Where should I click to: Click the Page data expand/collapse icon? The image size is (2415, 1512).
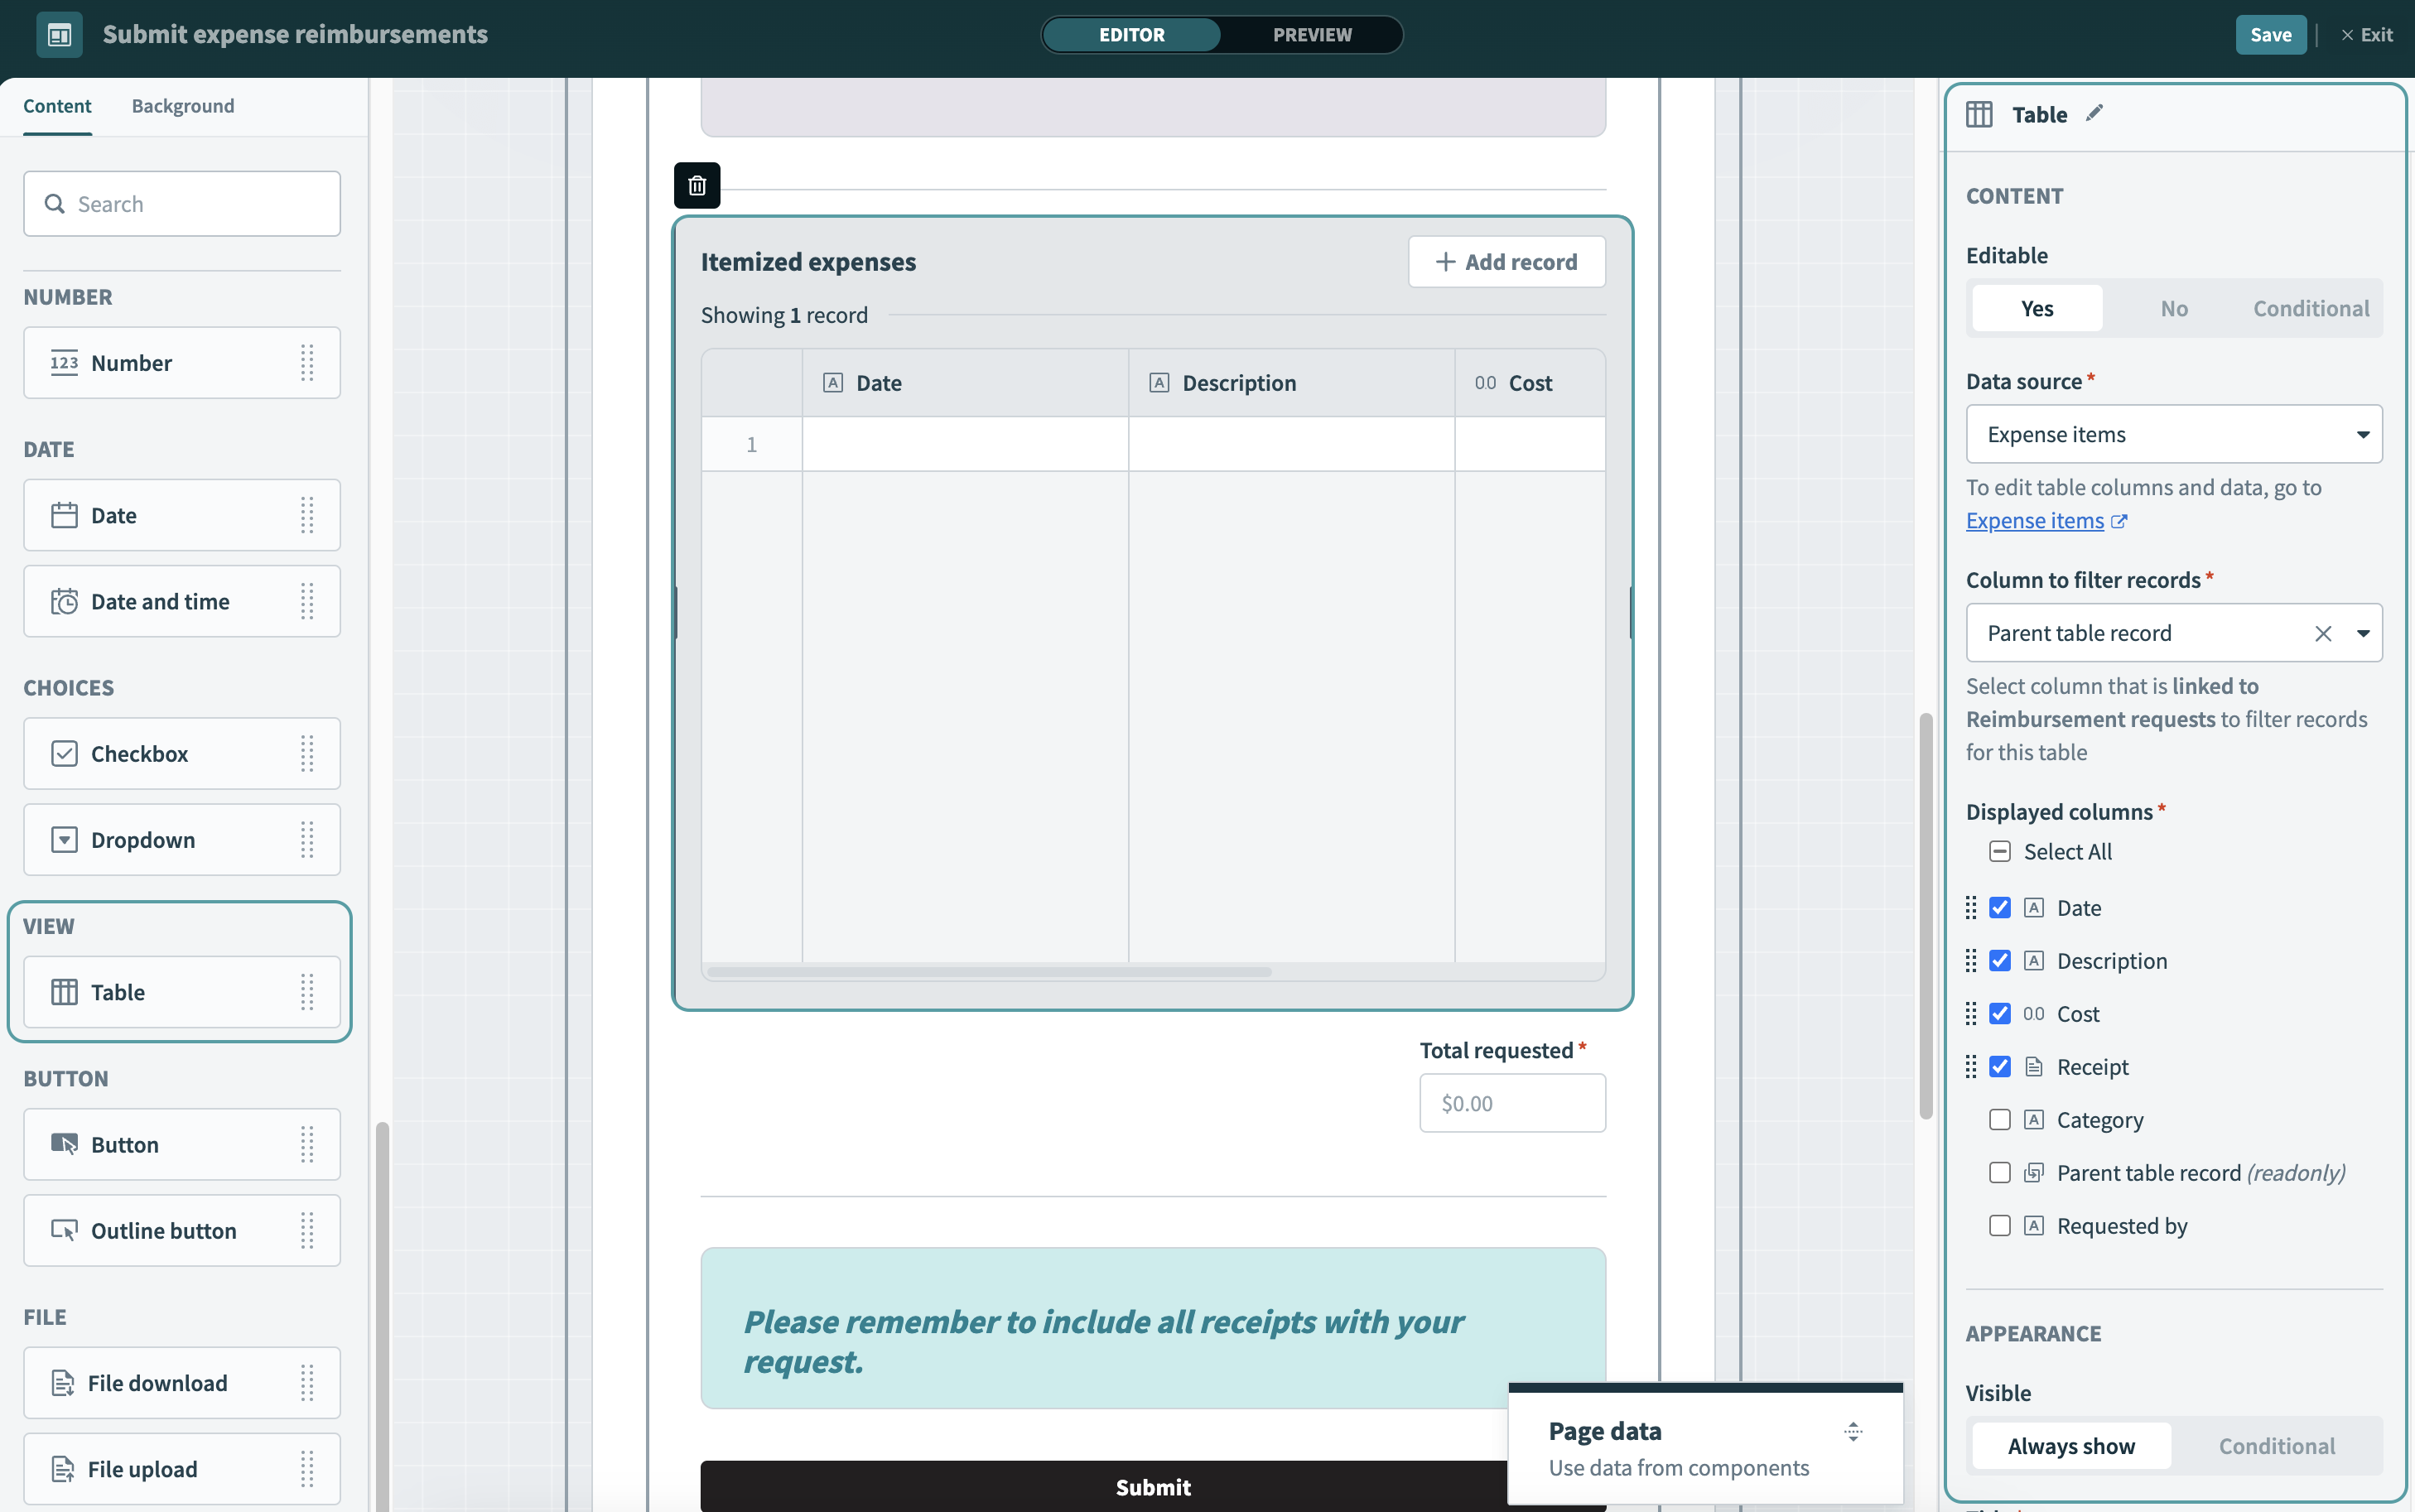coord(1853,1431)
